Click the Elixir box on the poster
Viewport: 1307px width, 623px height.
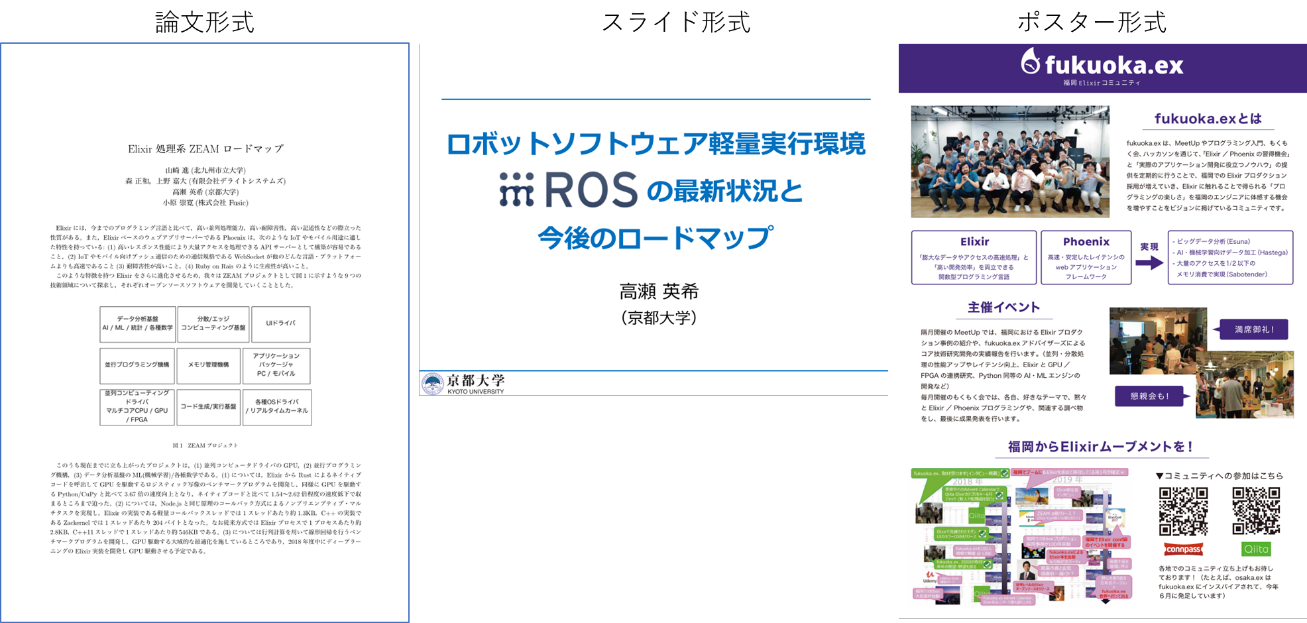pyautogui.click(x=974, y=258)
